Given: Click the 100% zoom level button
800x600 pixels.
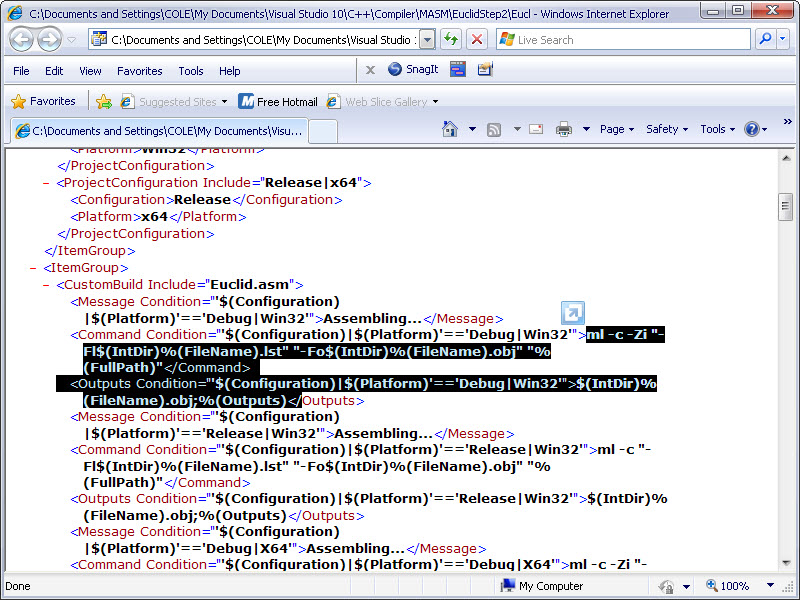Looking at the screenshot, I should [728, 586].
